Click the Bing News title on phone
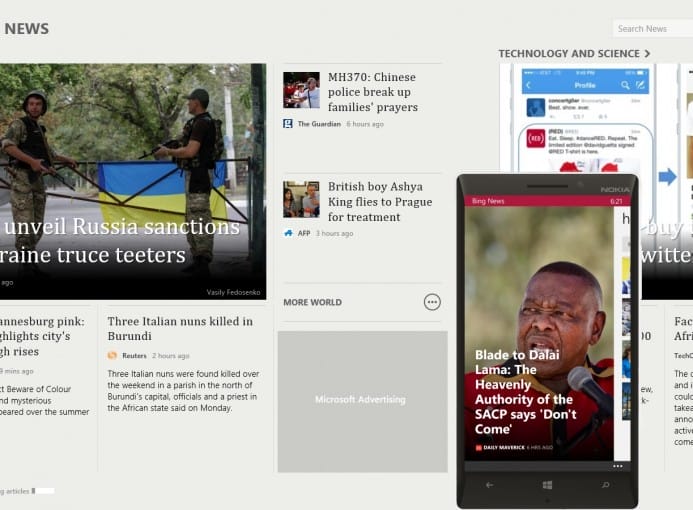The height and width of the screenshot is (510, 693). 488,201
